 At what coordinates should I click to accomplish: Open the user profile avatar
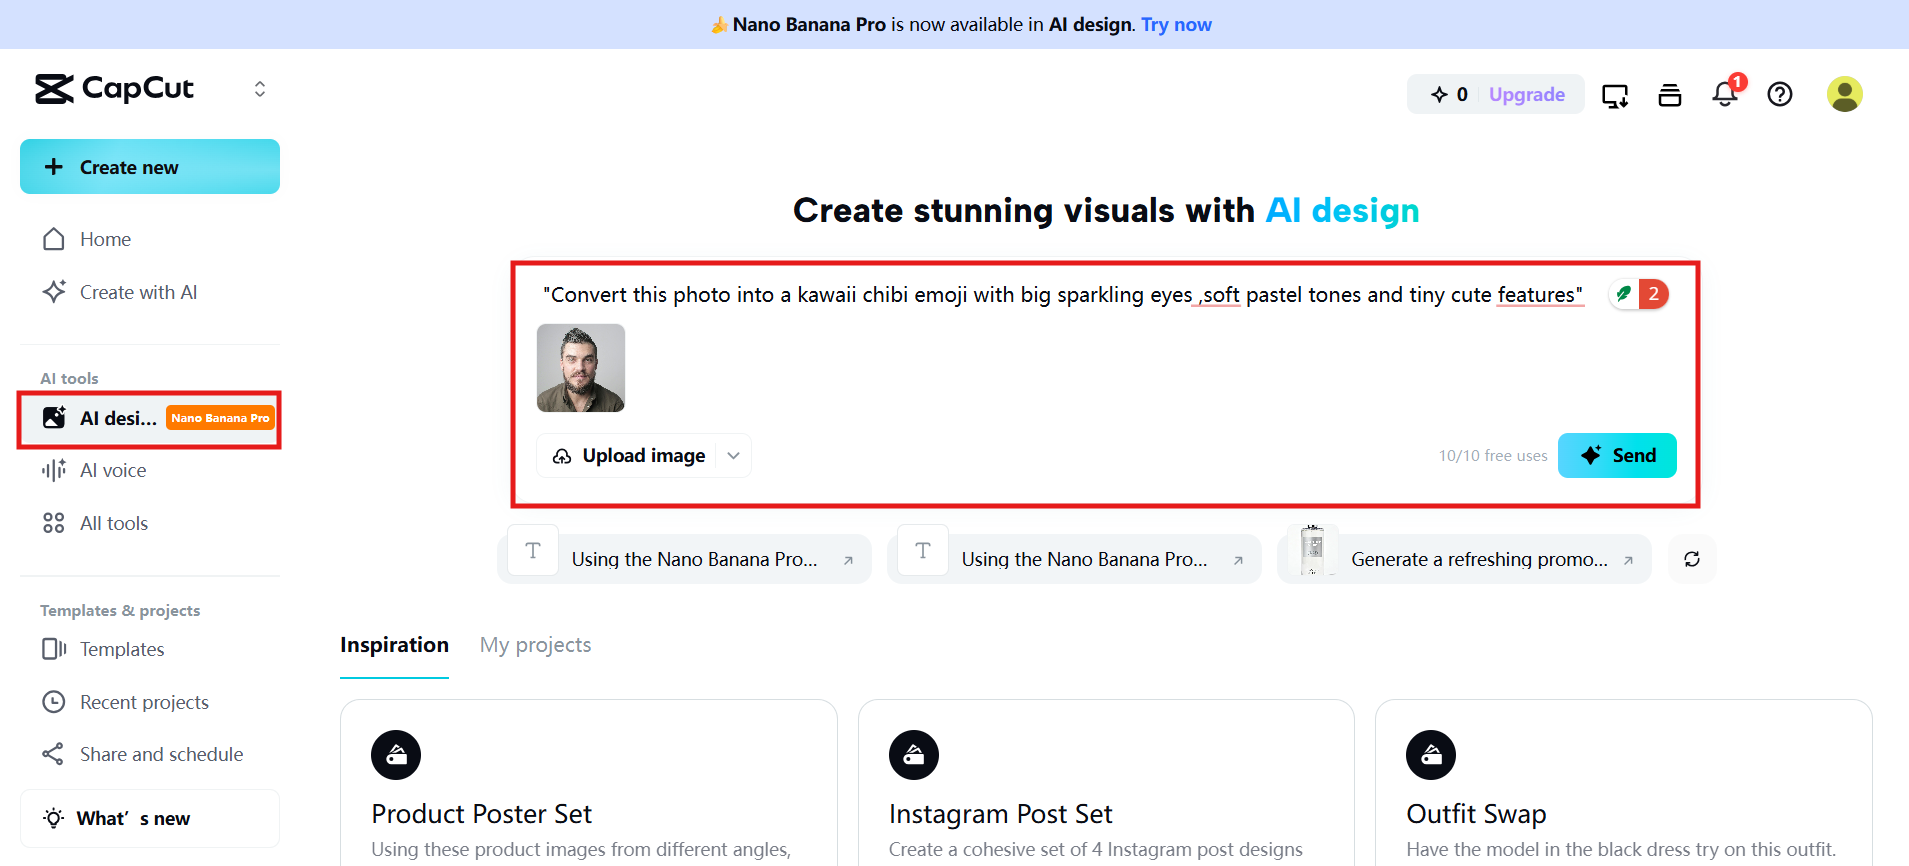point(1845,94)
